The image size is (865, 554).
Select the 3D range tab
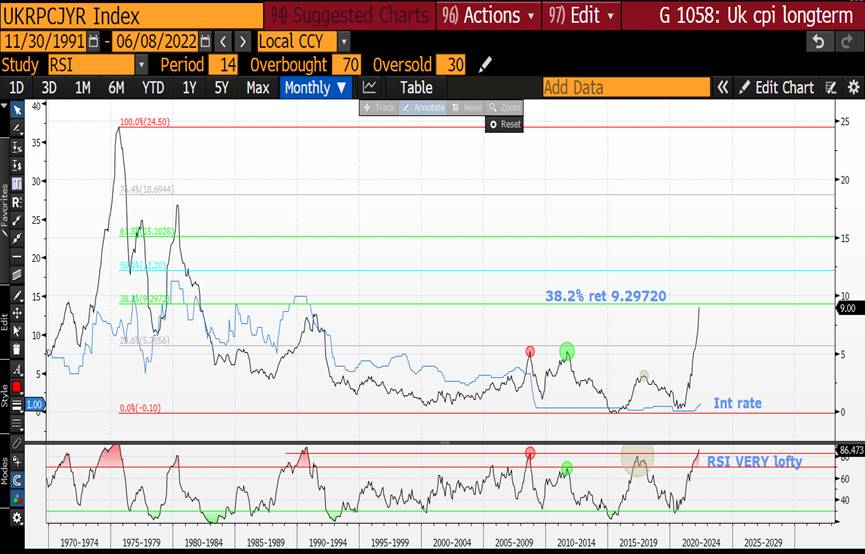tap(49, 87)
